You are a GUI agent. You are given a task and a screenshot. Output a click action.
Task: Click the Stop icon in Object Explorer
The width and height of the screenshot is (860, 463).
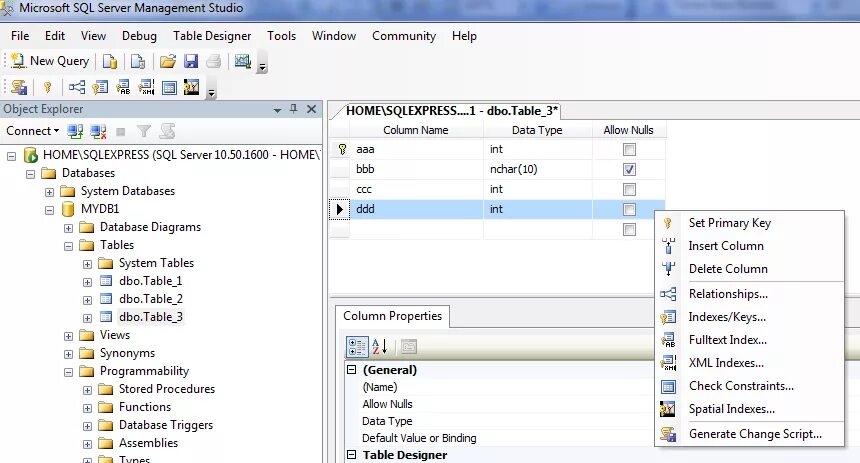[x=121, y=132]
